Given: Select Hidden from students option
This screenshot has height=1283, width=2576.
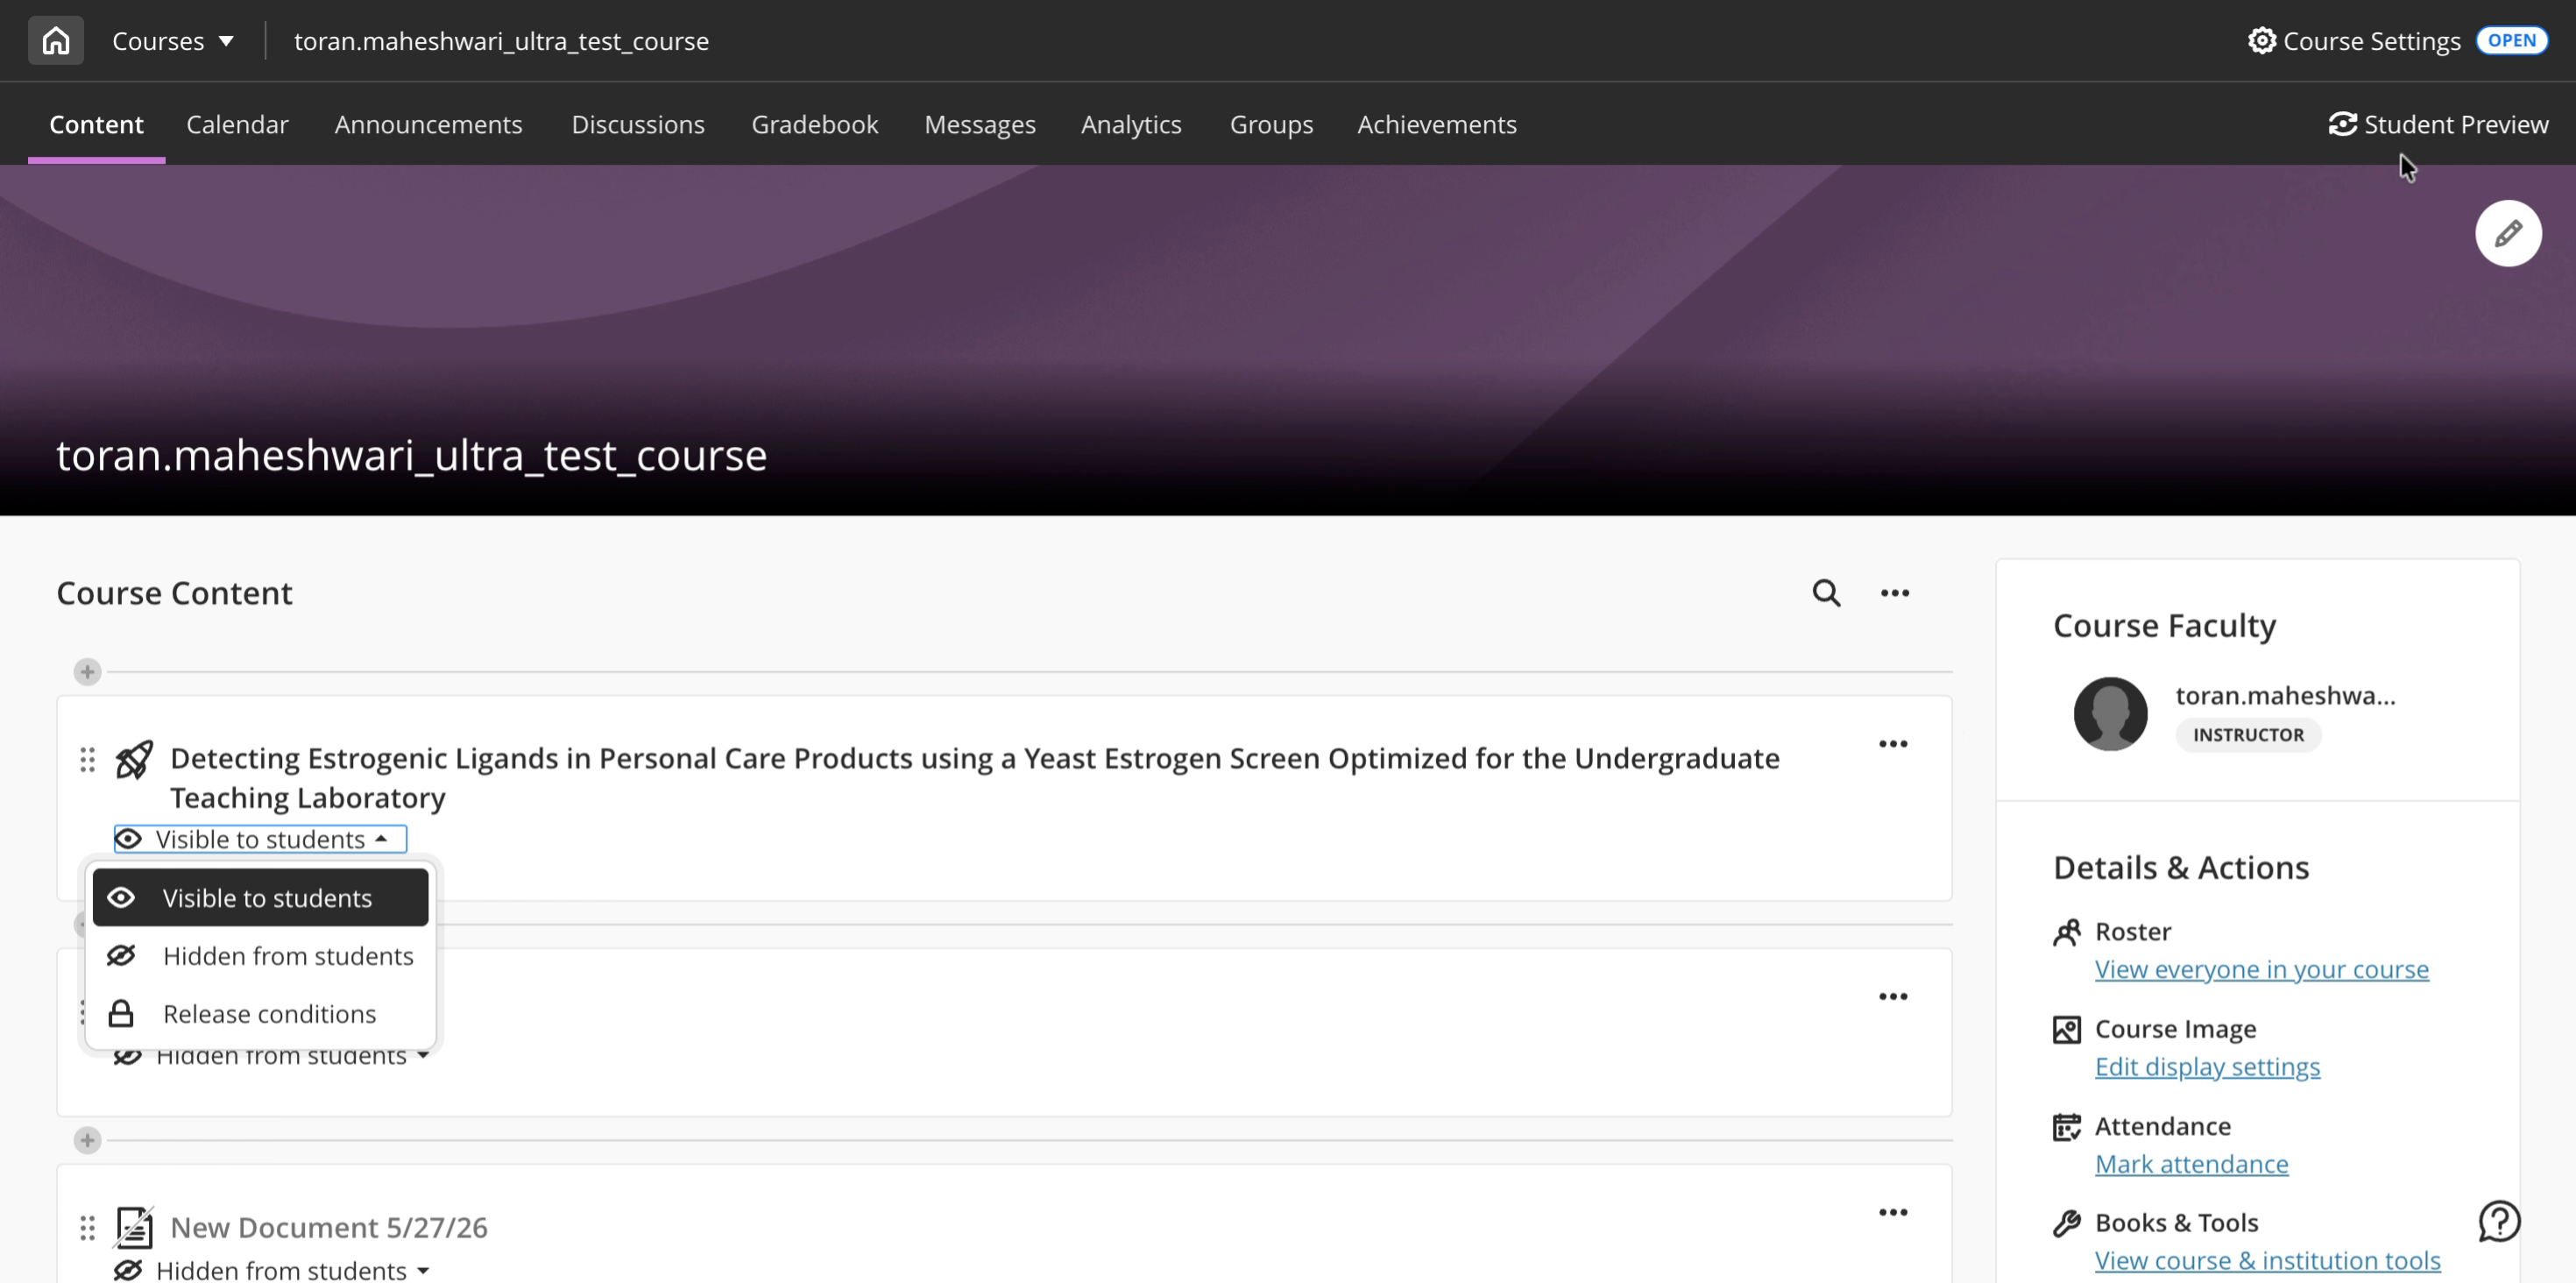Looking at the screenshot, I should [x=260, y=955].
